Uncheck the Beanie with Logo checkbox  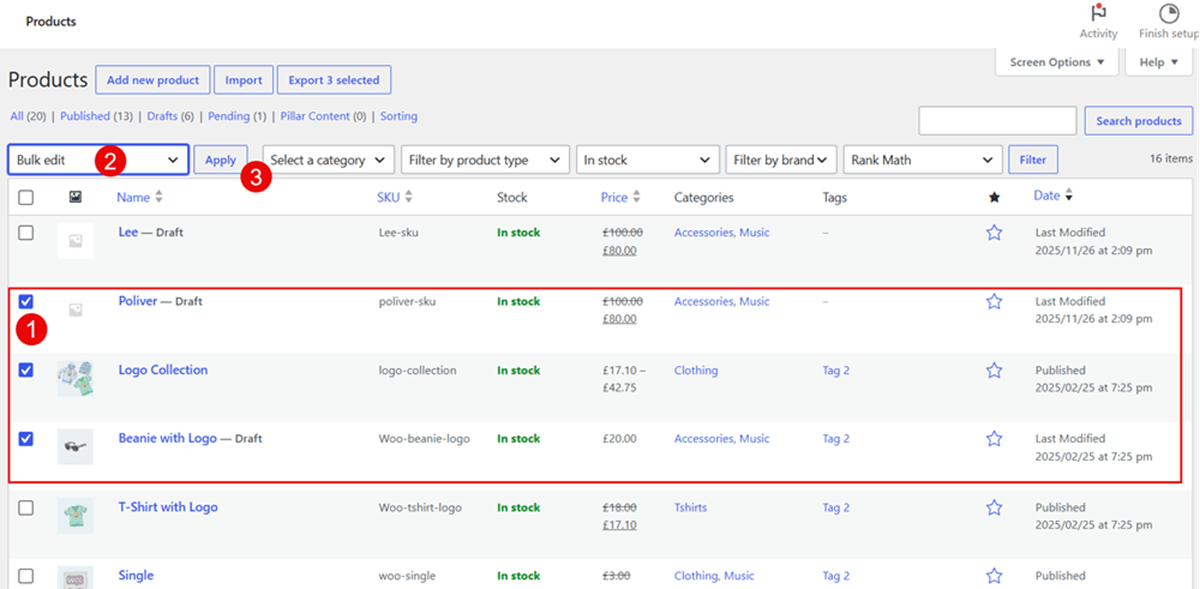(x=26, y=438)
